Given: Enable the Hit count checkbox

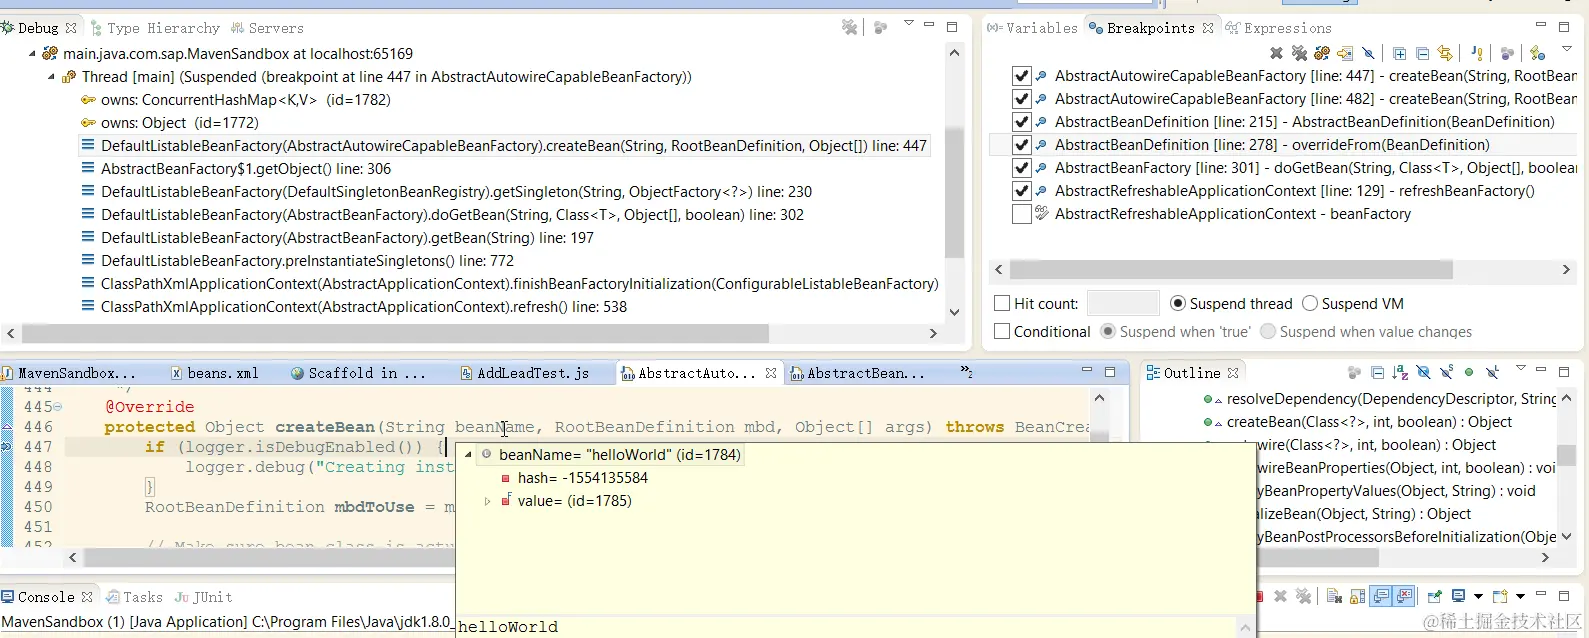Looking at the screenshot, I should 1002,303.
